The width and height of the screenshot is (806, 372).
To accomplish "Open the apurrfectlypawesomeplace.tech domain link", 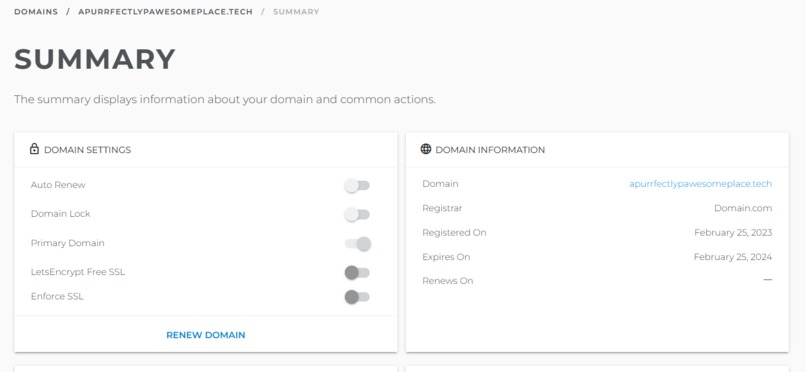I will pyautogui.click(x=701, y=183).
